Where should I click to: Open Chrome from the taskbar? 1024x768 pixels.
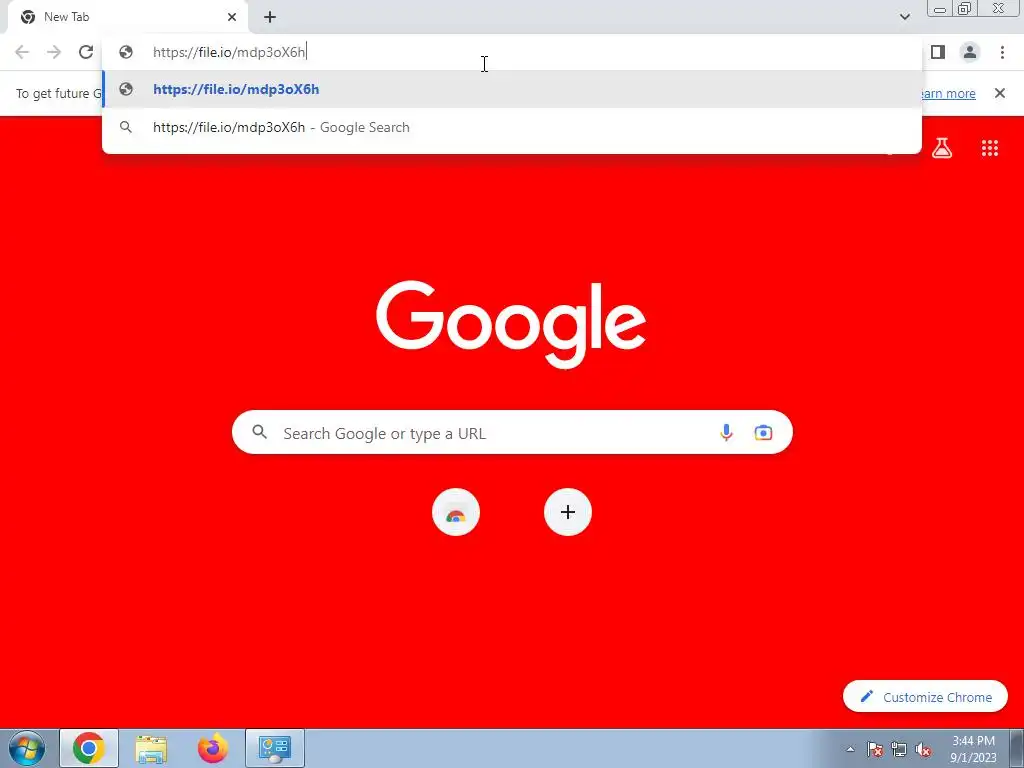pyautogui.click(x=89, y=748)
